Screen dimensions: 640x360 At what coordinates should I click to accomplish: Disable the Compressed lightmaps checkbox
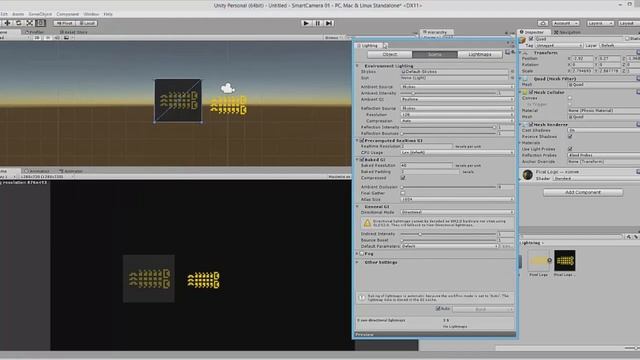(403, 178)
